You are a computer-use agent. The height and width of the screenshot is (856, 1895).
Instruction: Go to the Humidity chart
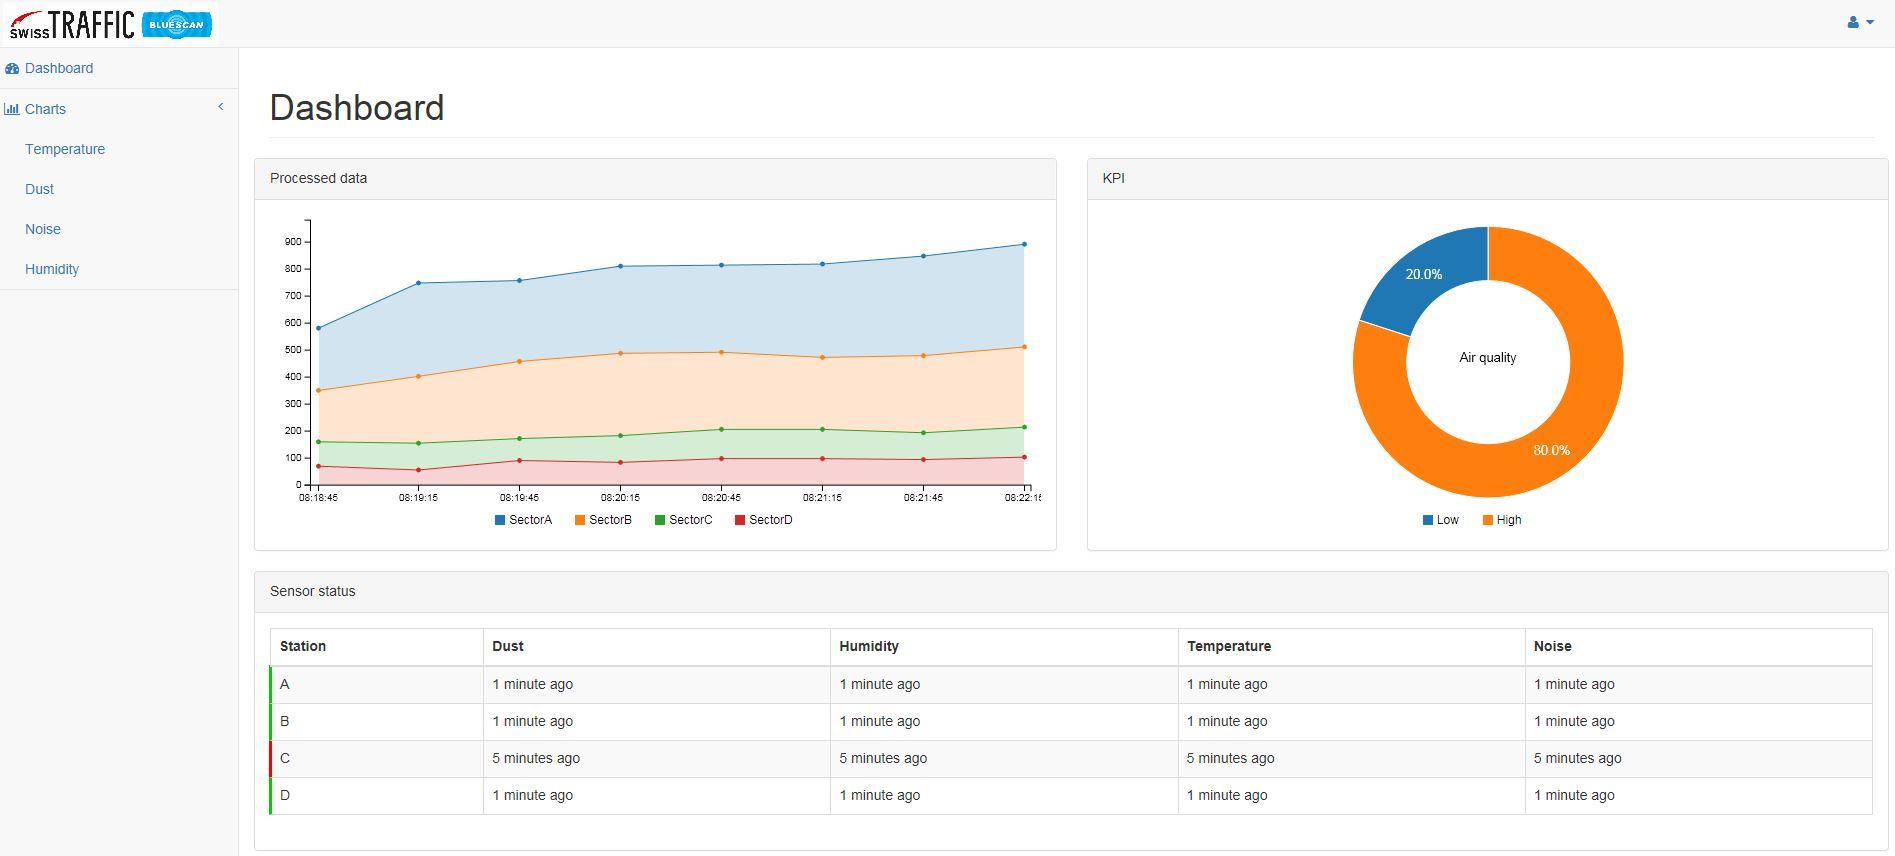click(52, 269)
